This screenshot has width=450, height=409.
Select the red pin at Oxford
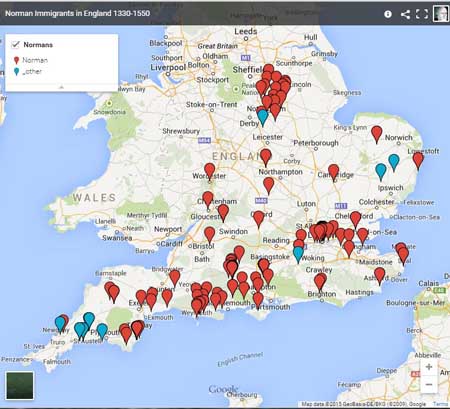click(258, 219)
